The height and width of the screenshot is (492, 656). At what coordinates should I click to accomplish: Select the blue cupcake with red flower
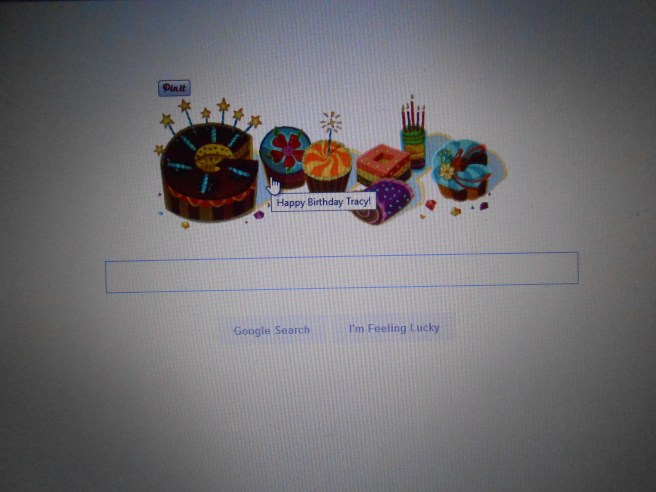284,157
